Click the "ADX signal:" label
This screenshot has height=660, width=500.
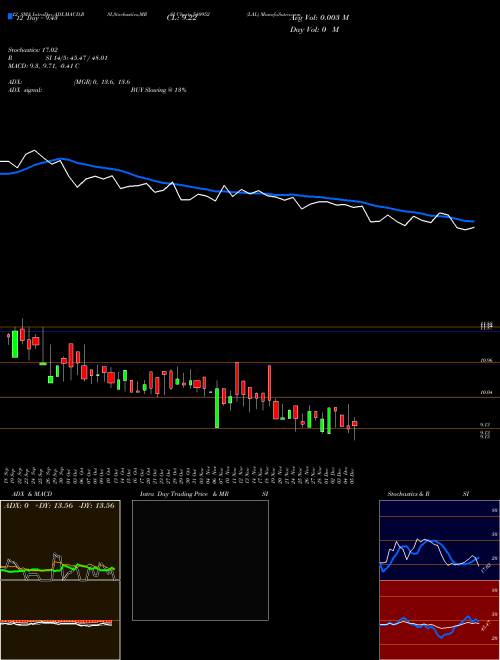pyautogui.click(x=25, y=90)
